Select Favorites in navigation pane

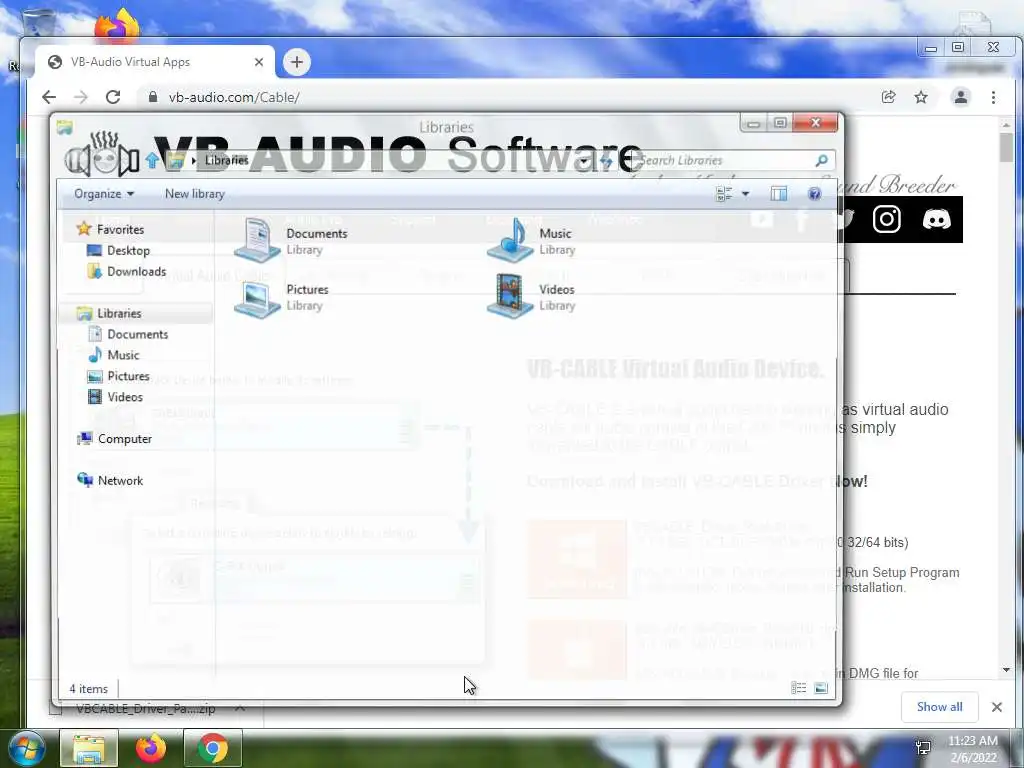120,229
